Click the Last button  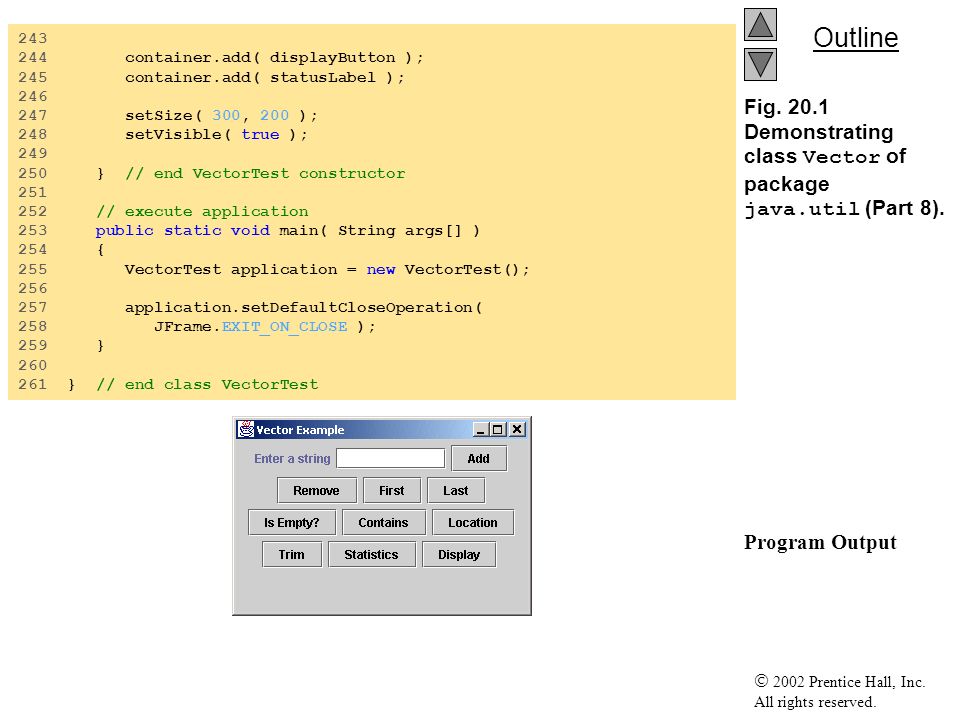tap(456, 490)
